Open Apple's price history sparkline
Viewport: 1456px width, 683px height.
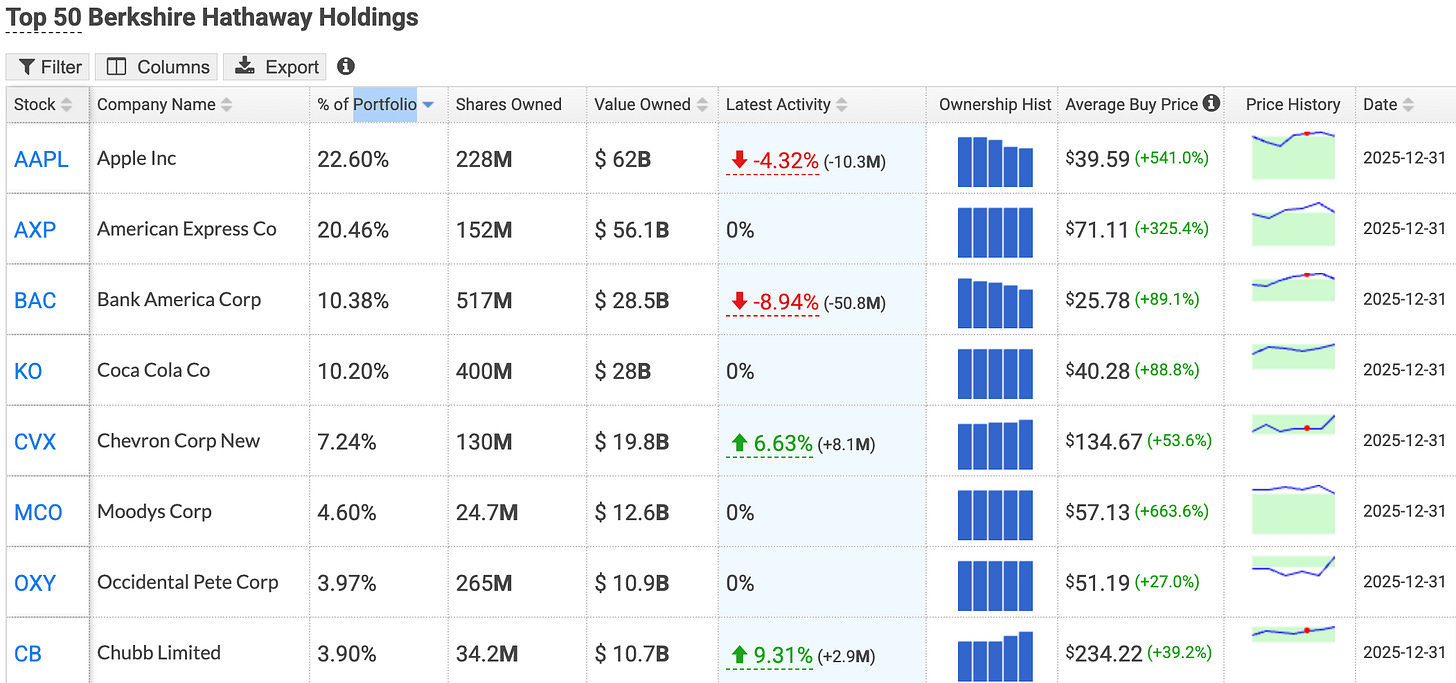coord(1293,154)
